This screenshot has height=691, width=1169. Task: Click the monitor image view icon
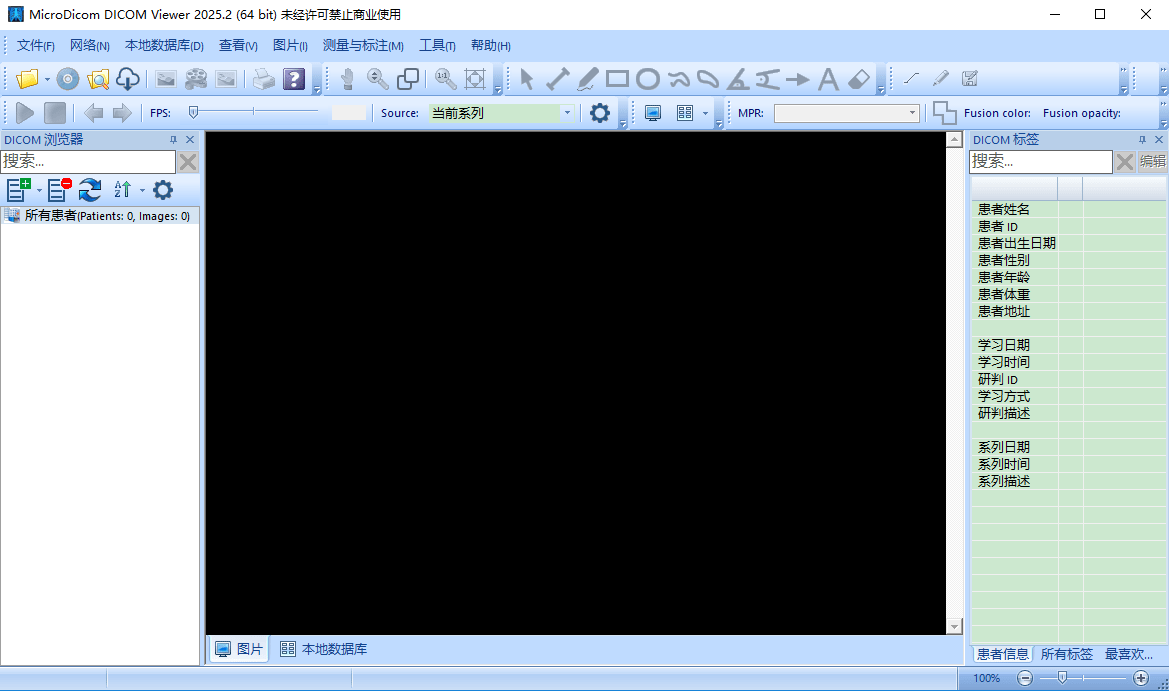point(653,113)
